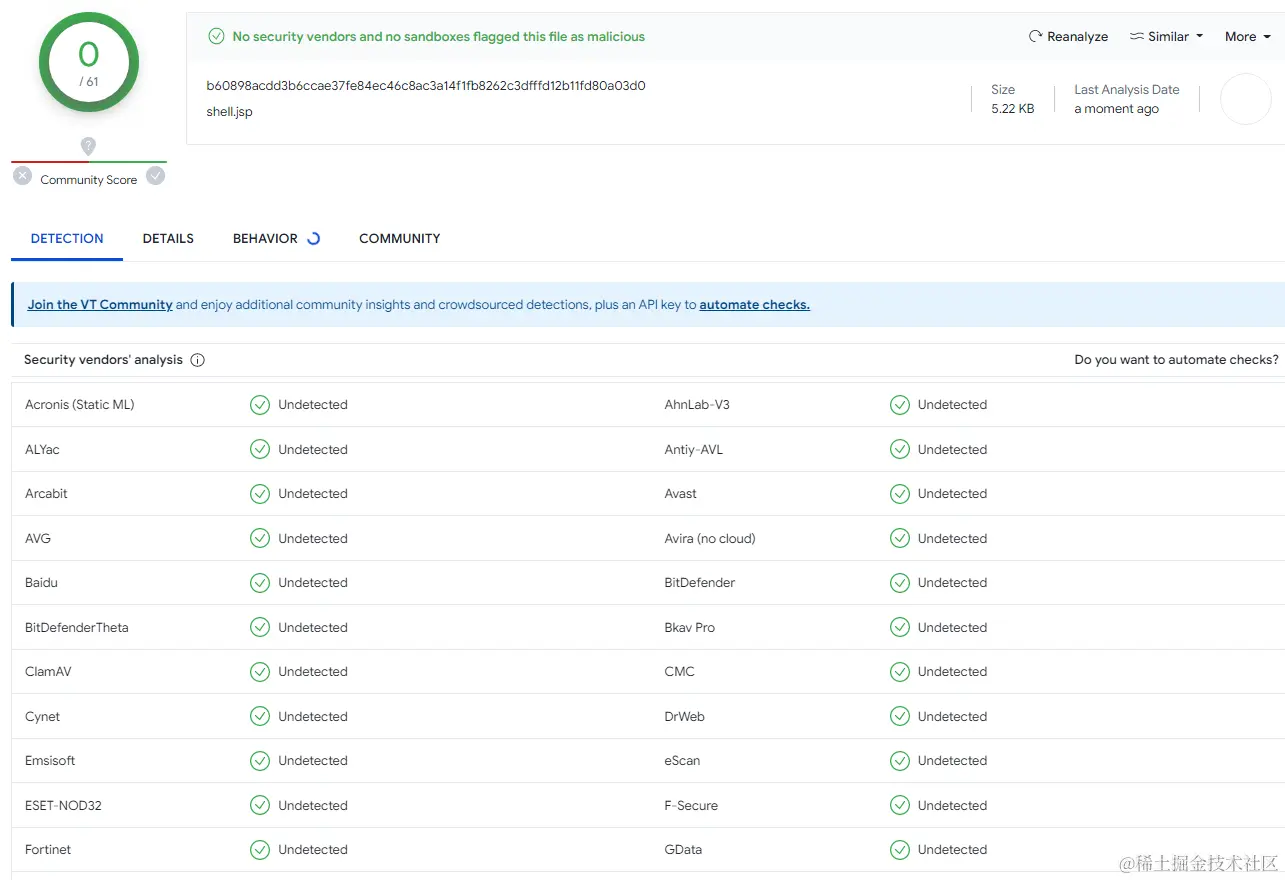Click the Reanalyze button
The image size is (1285, 880).
pyautogui.click(x=1068, y=36)
